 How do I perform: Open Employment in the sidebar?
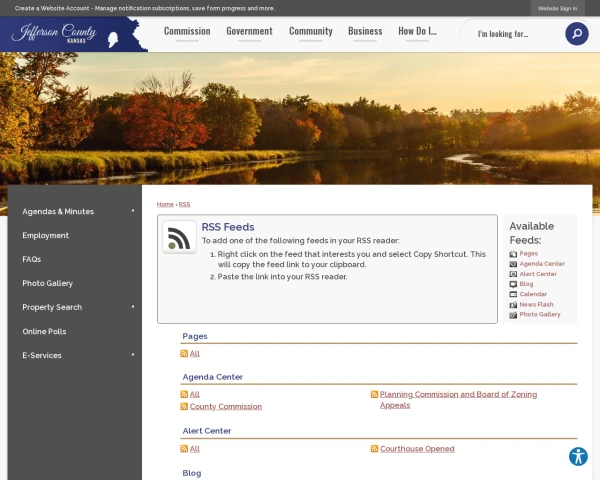click(x=46, y=235)
